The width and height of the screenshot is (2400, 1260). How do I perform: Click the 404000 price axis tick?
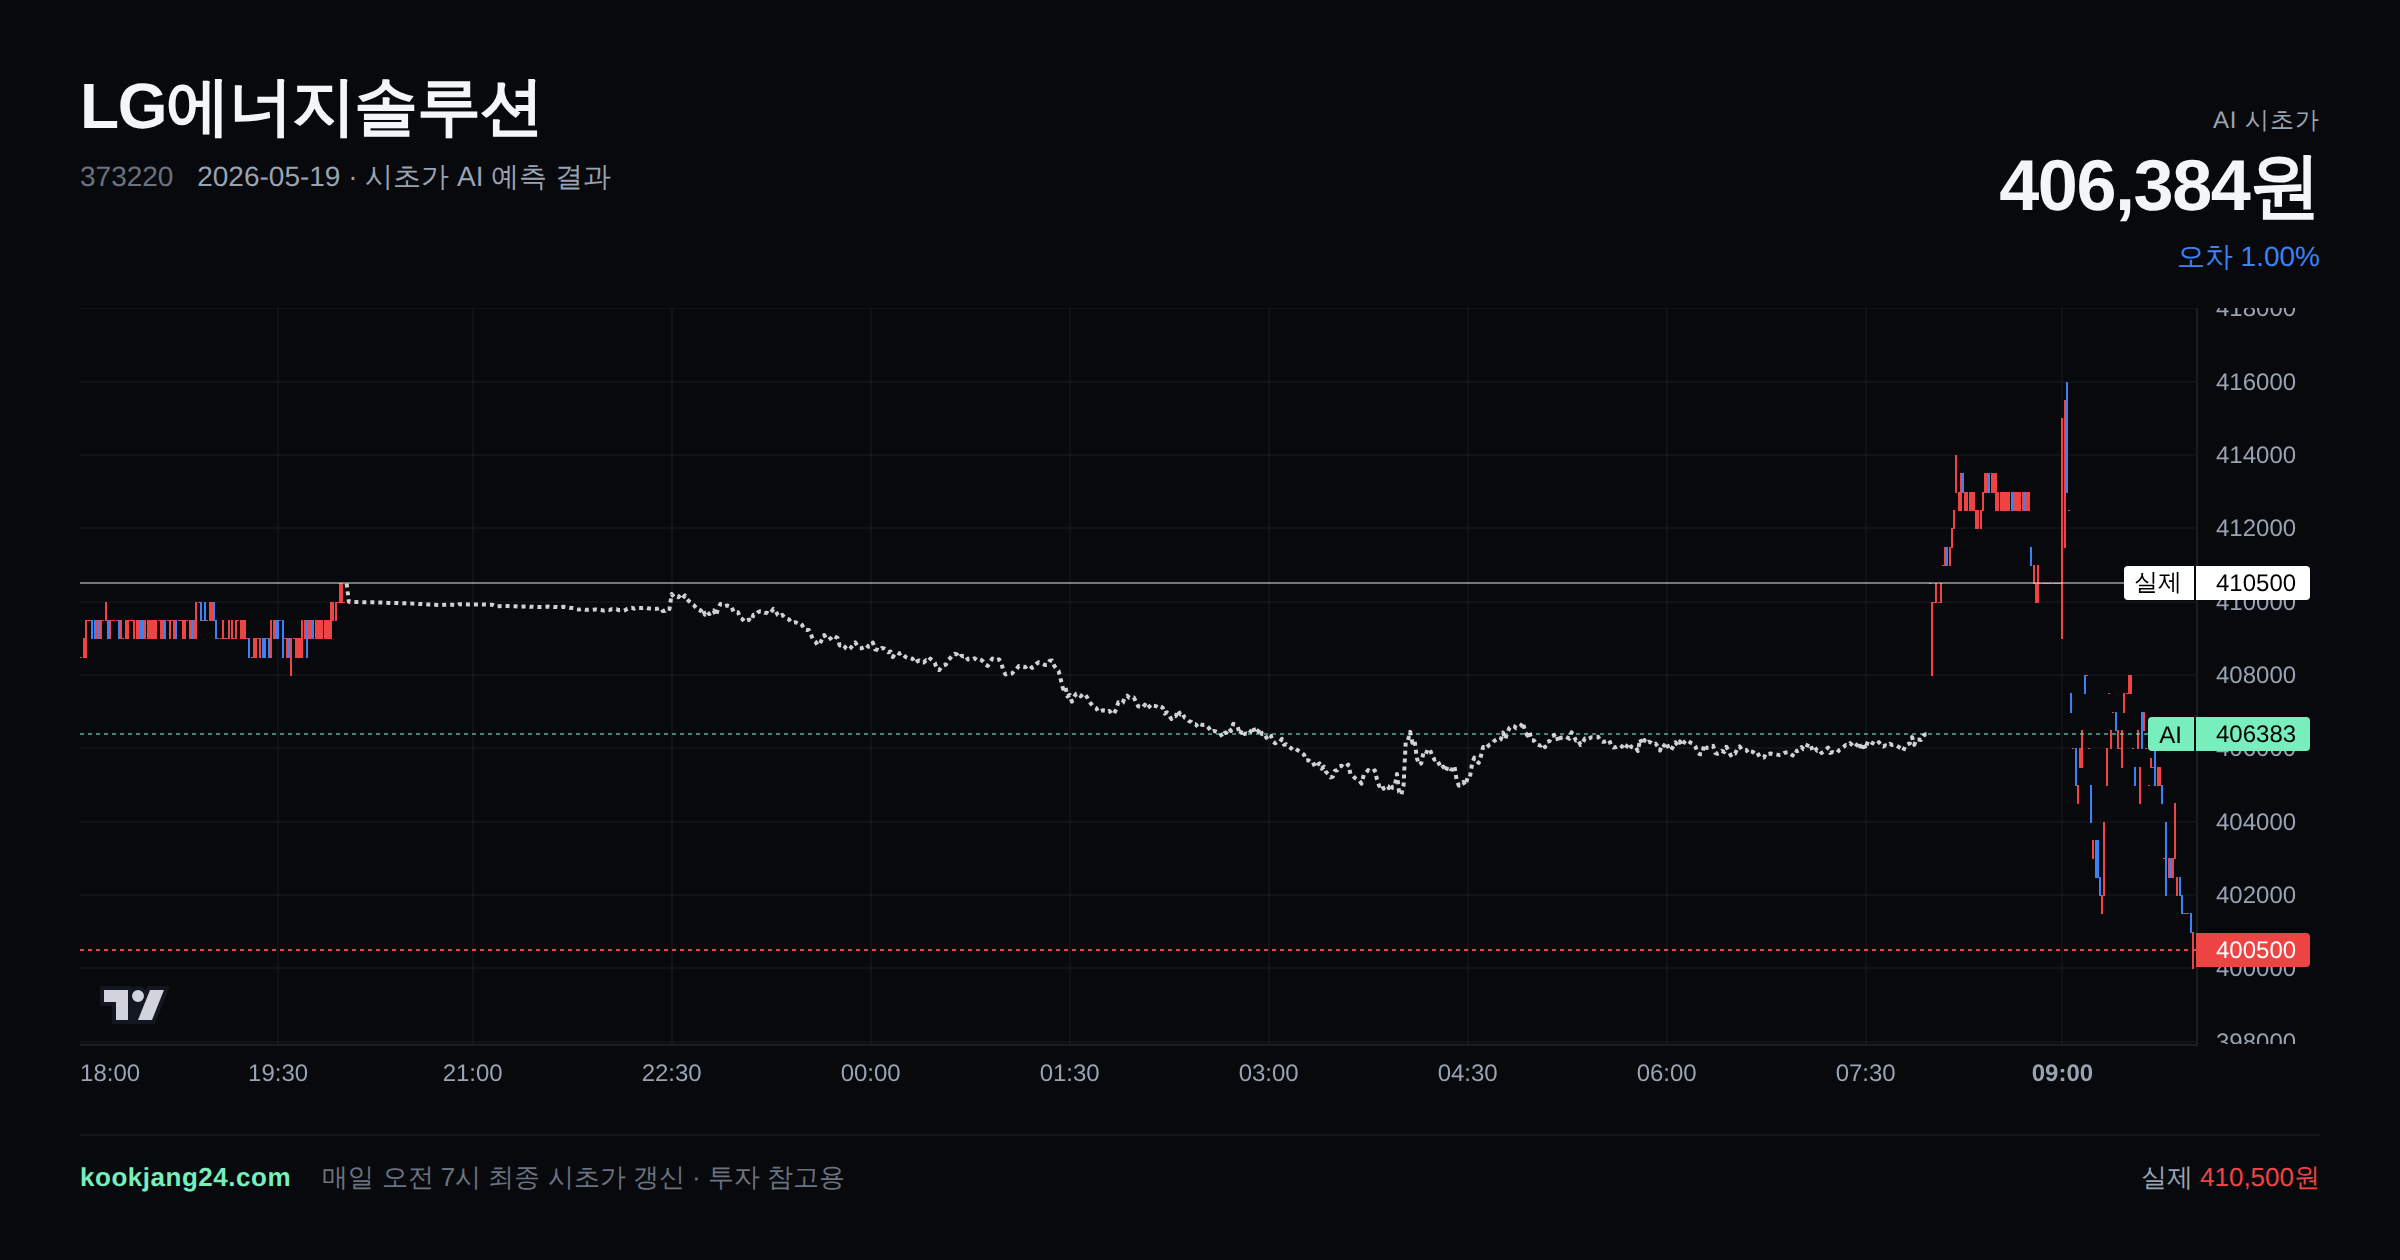[x=2255, y=822]
